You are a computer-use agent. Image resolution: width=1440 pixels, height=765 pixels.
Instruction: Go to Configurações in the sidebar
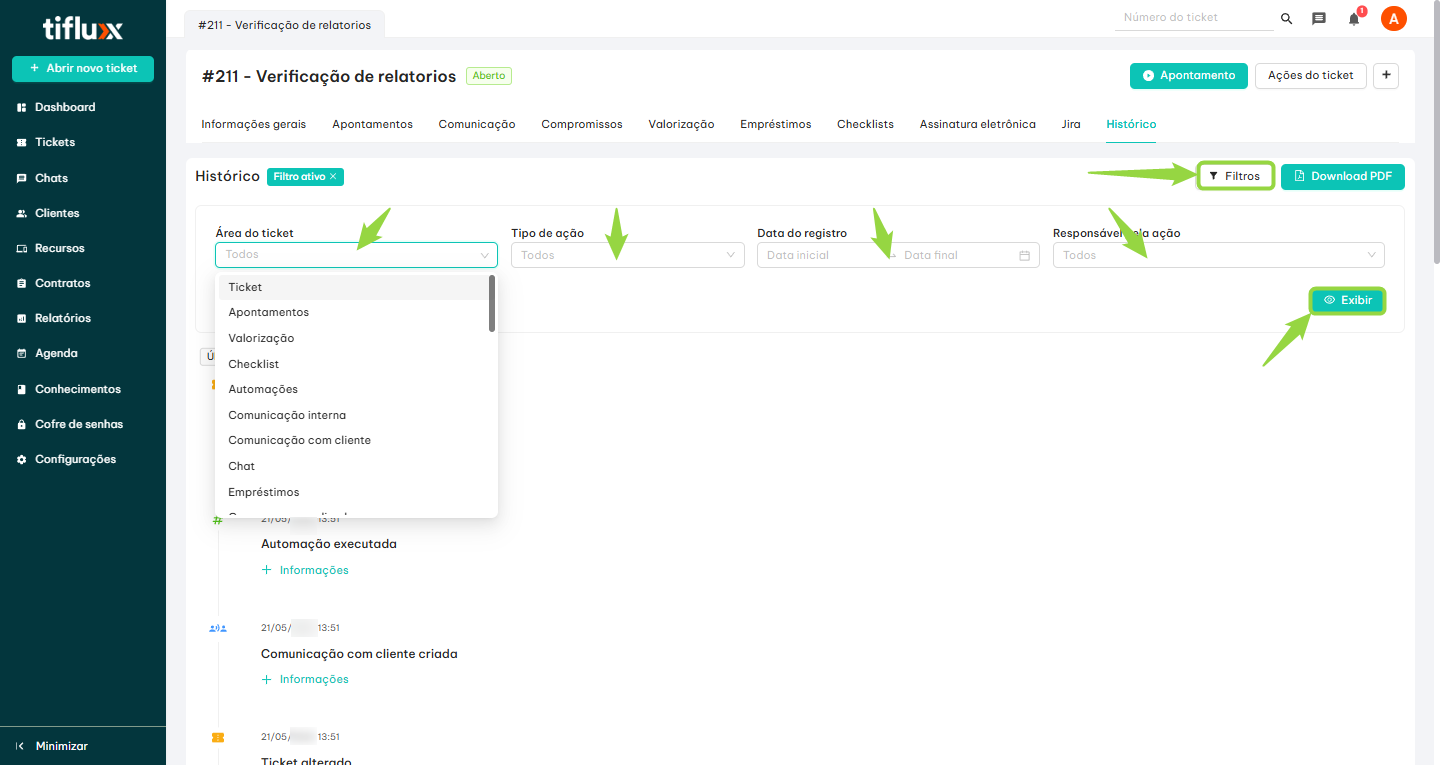tap(75, 460)
